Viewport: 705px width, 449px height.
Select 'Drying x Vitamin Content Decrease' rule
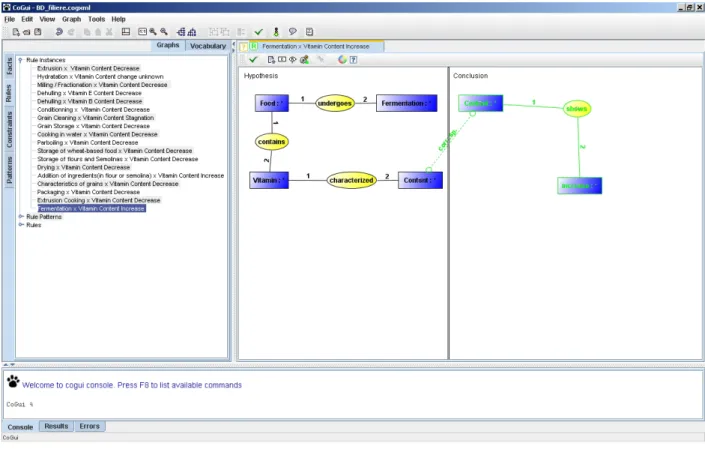tap(84, 167)
